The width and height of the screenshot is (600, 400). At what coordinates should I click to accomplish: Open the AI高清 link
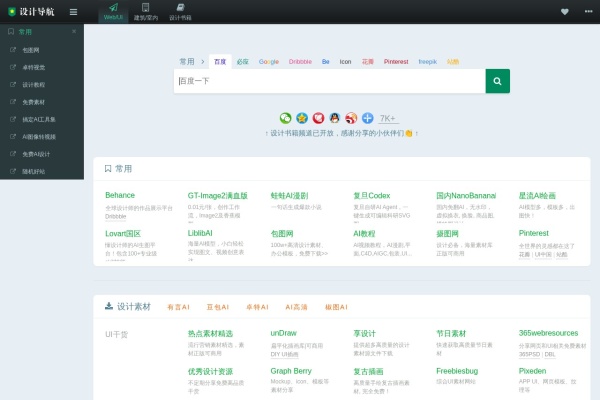tap(297, 307)
